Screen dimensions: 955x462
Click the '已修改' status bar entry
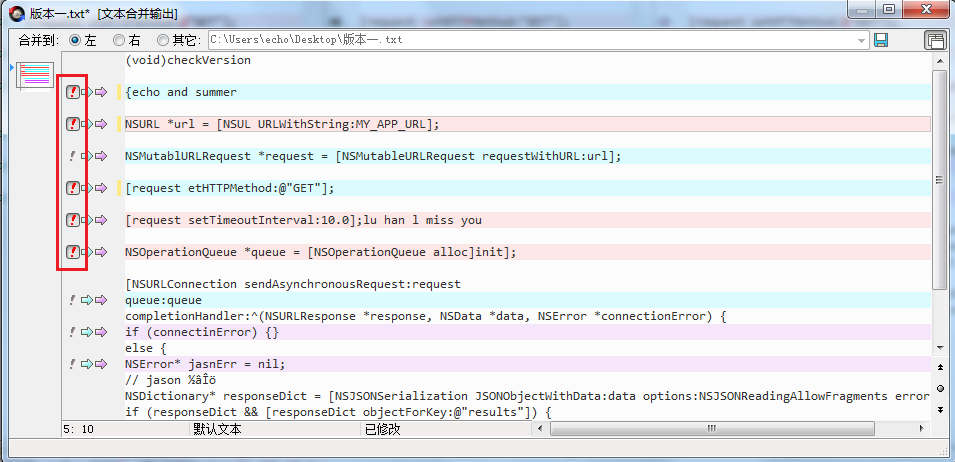pyautogui.click(x=382, y=429)
